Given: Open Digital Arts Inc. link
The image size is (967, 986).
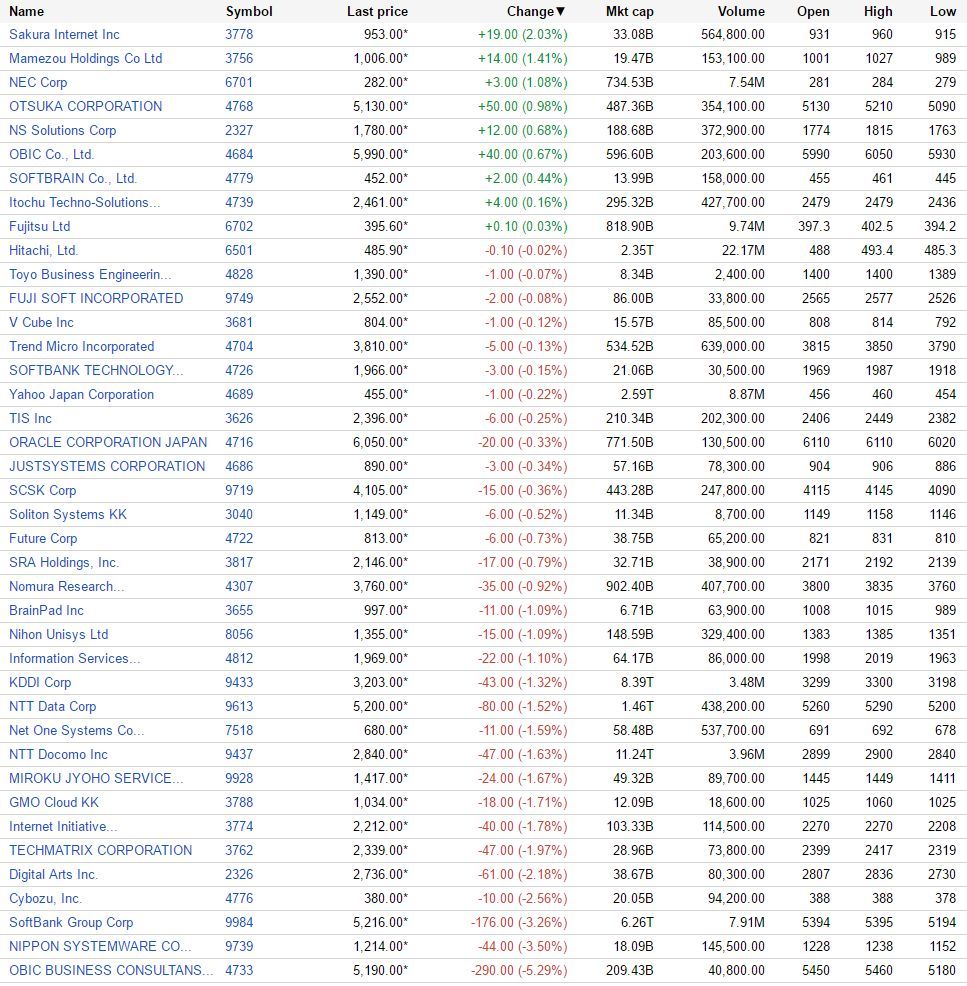Looking at the screenshot, I should 53,874.
